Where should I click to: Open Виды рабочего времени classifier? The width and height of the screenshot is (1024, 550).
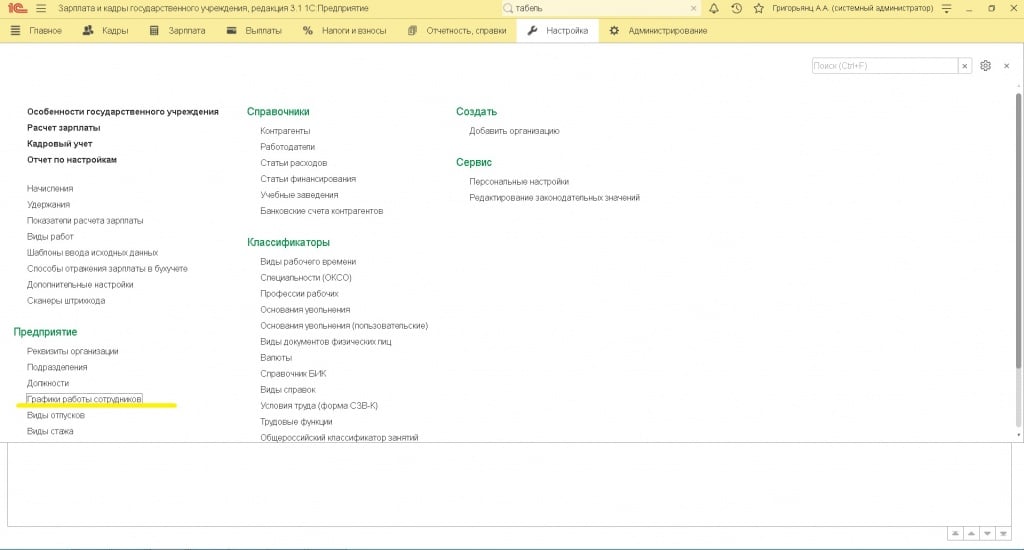point(308,262)
